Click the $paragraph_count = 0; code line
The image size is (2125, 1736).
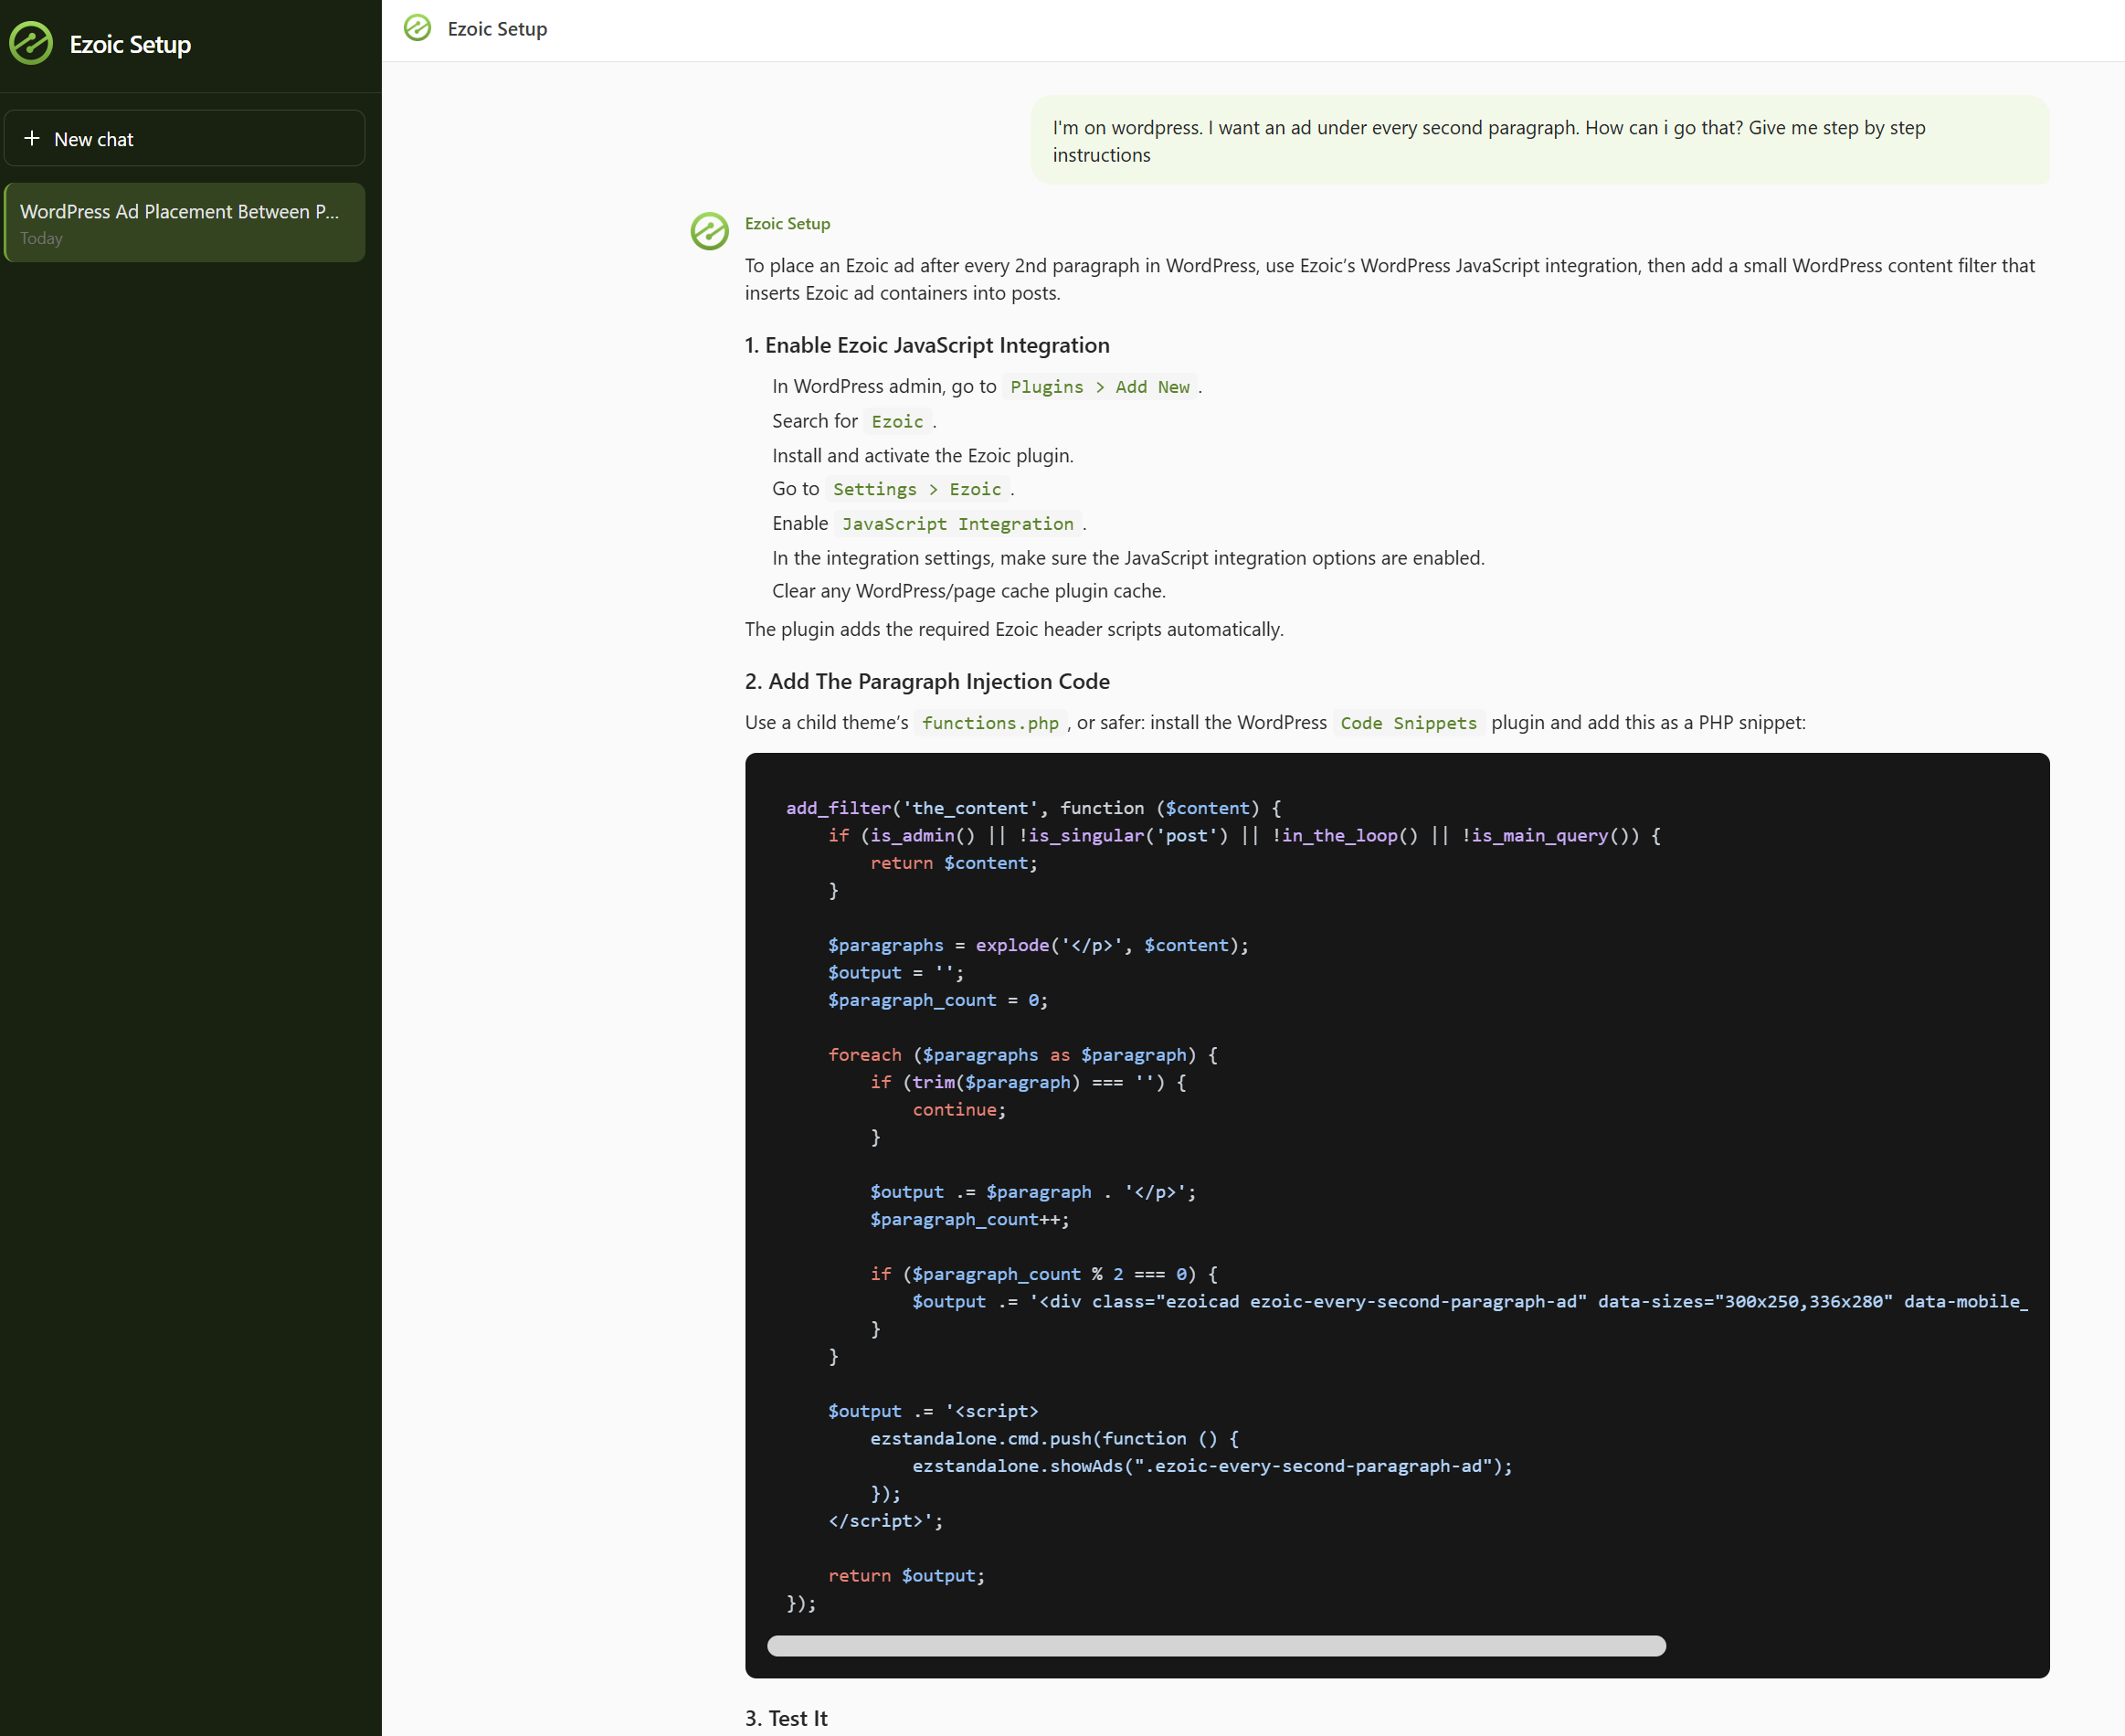[938, 1000]
